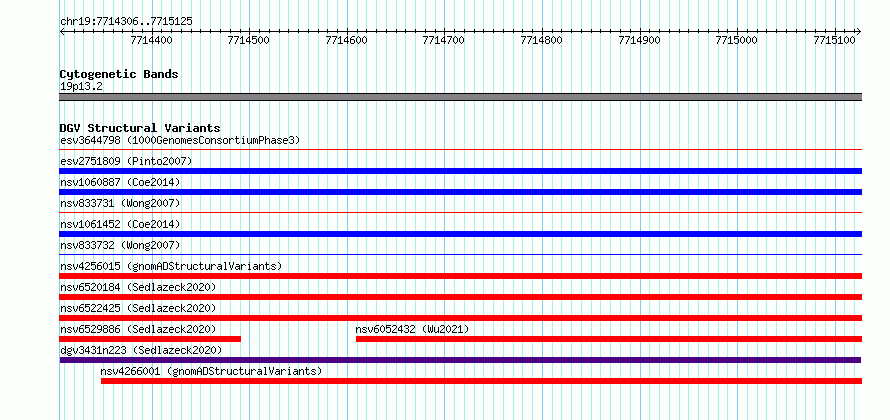Open variant nsv1060887 (Coe2014) label
Screen dimensions: 890x420
click(x=120, y=182)
